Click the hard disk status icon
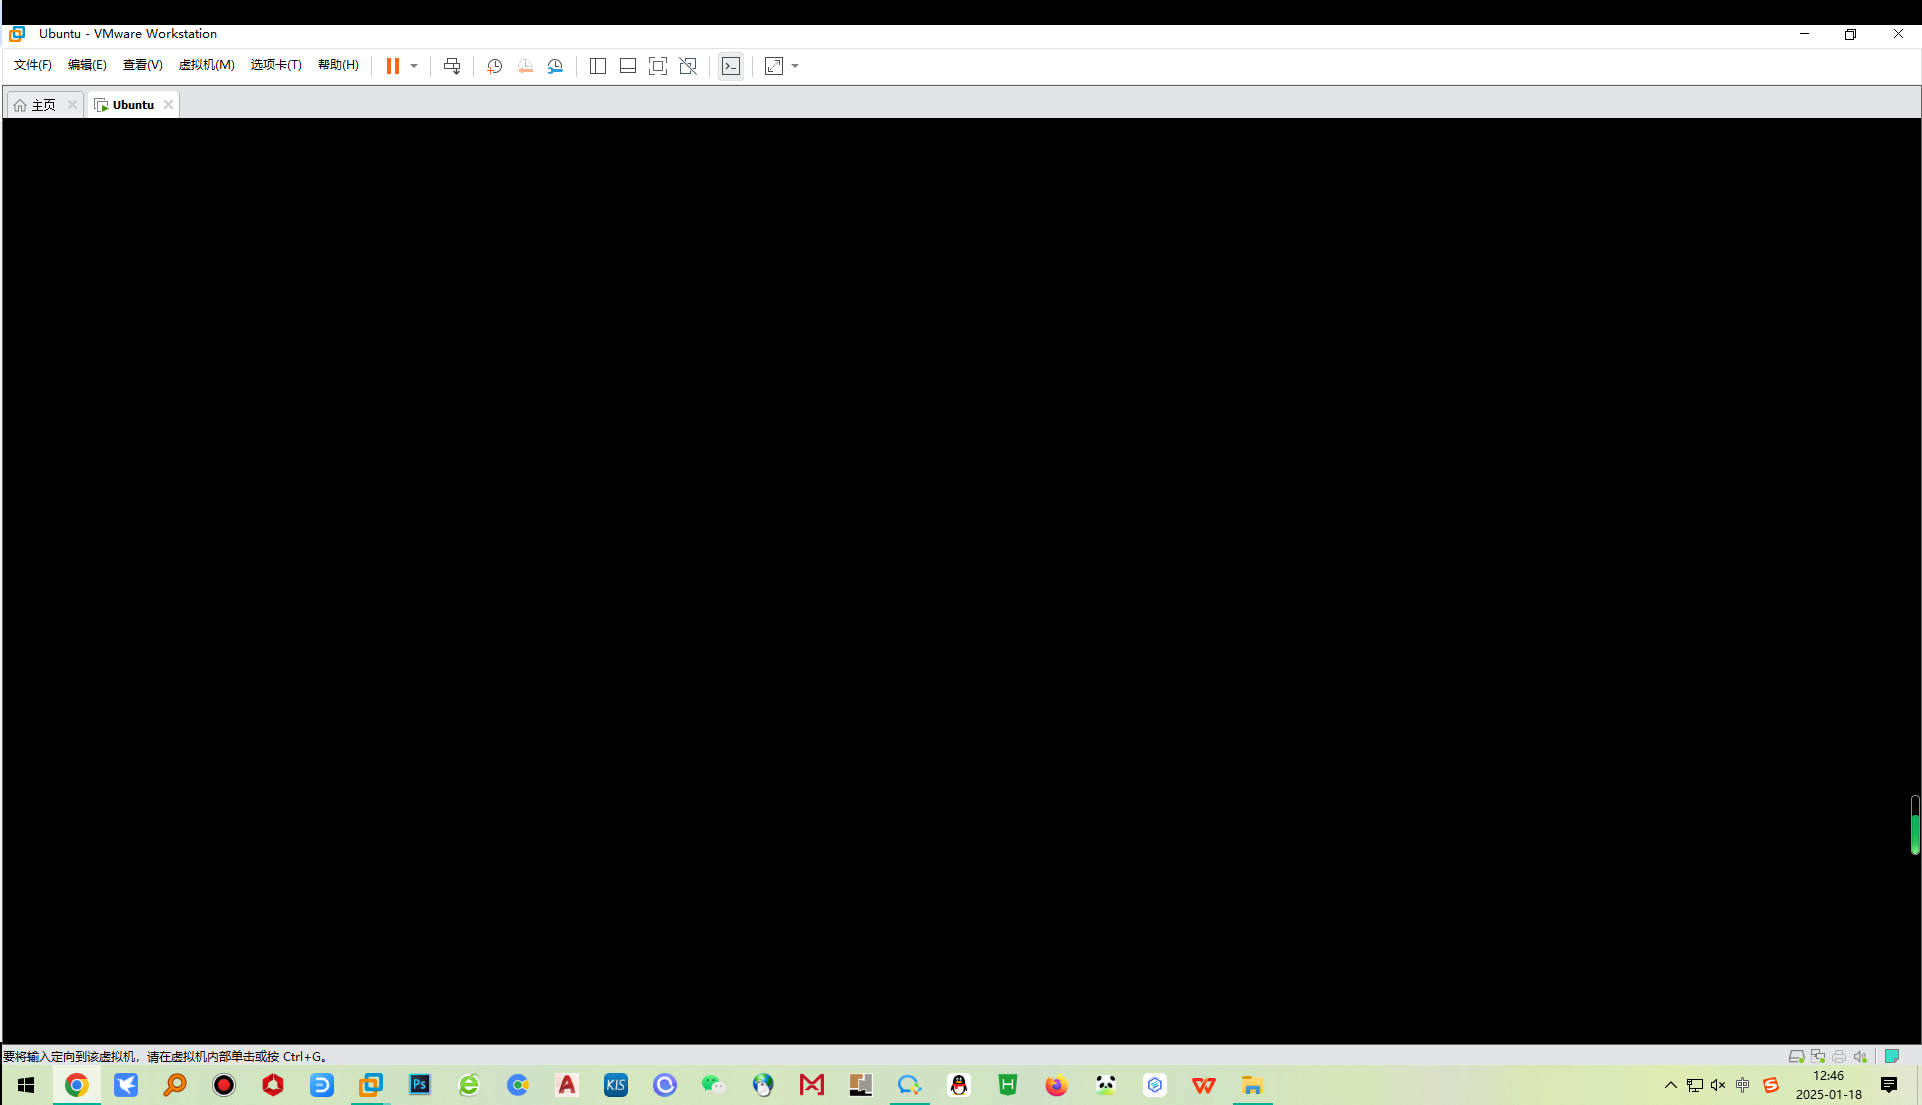Viewport: 1922px width, 1105px height. 1796,1056
